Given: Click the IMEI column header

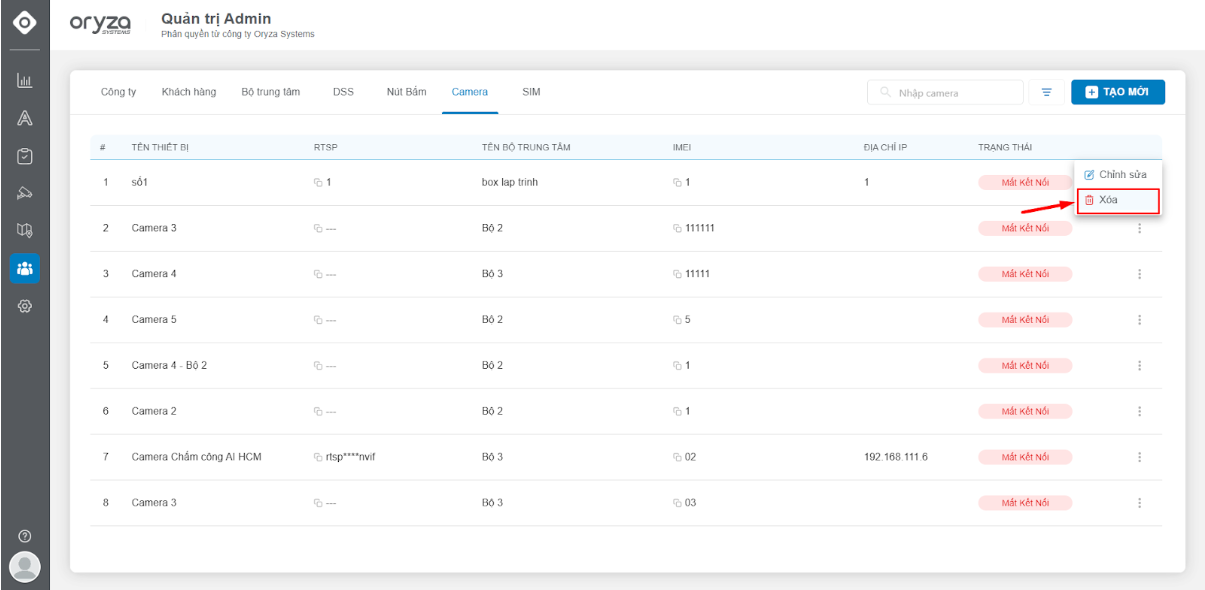Looking at the screenshot, I should [682, 148].
